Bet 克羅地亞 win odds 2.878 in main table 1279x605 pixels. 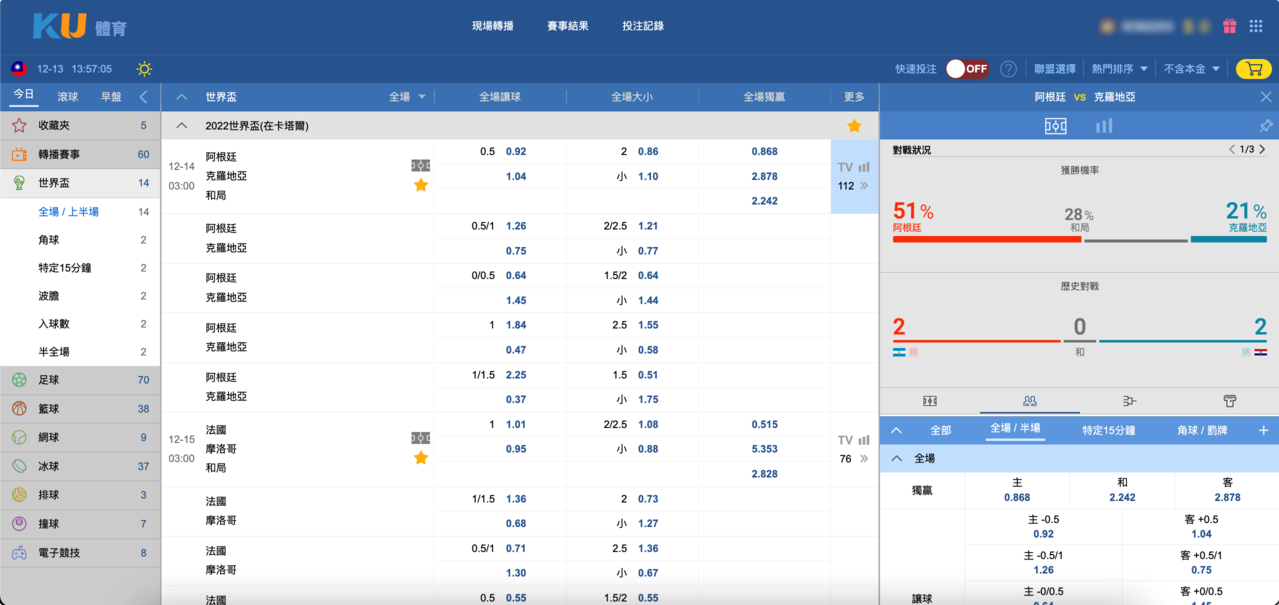tap(764, 176)
